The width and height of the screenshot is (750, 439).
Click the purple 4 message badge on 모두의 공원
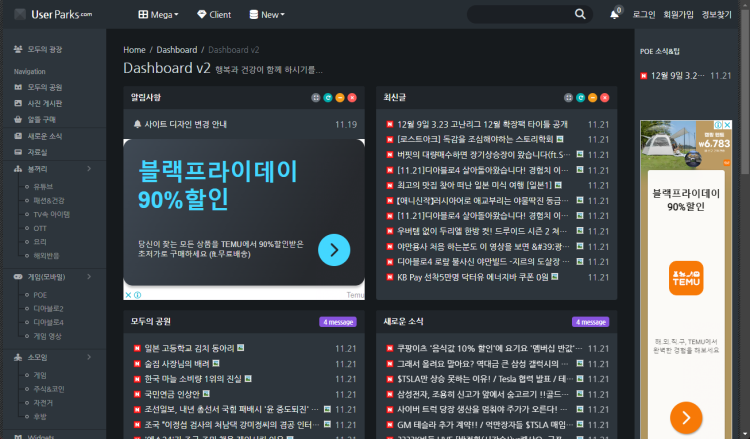tap(338, 322)
